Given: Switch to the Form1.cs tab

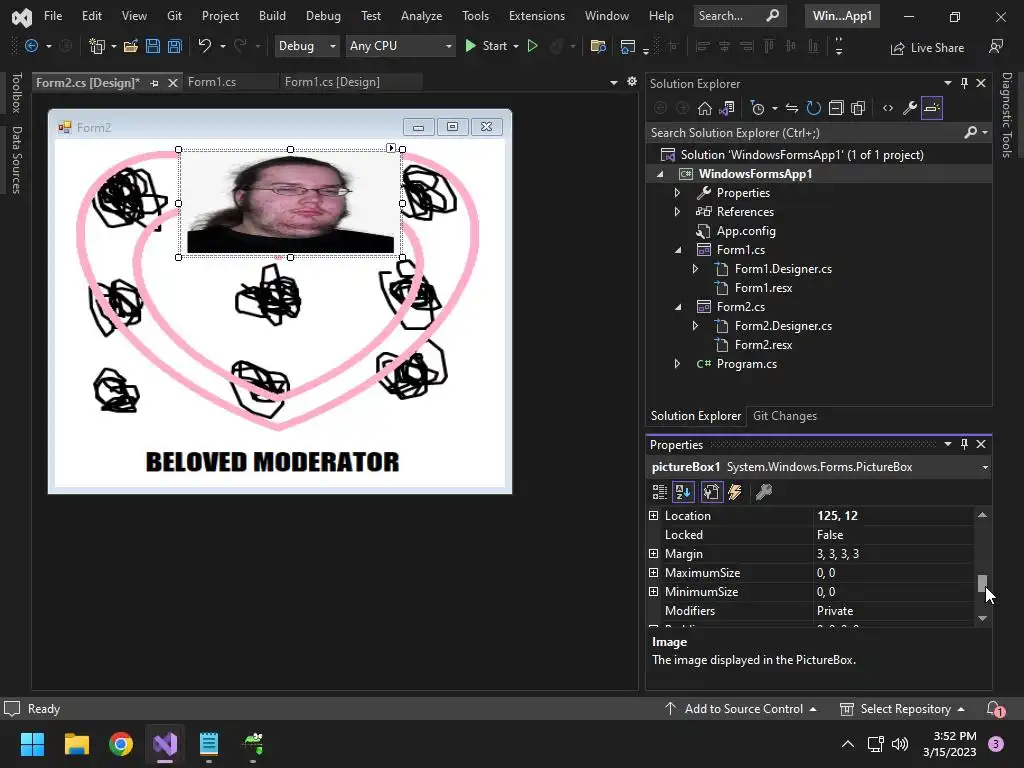Looking at the screenshot, I should coord(212,82).
